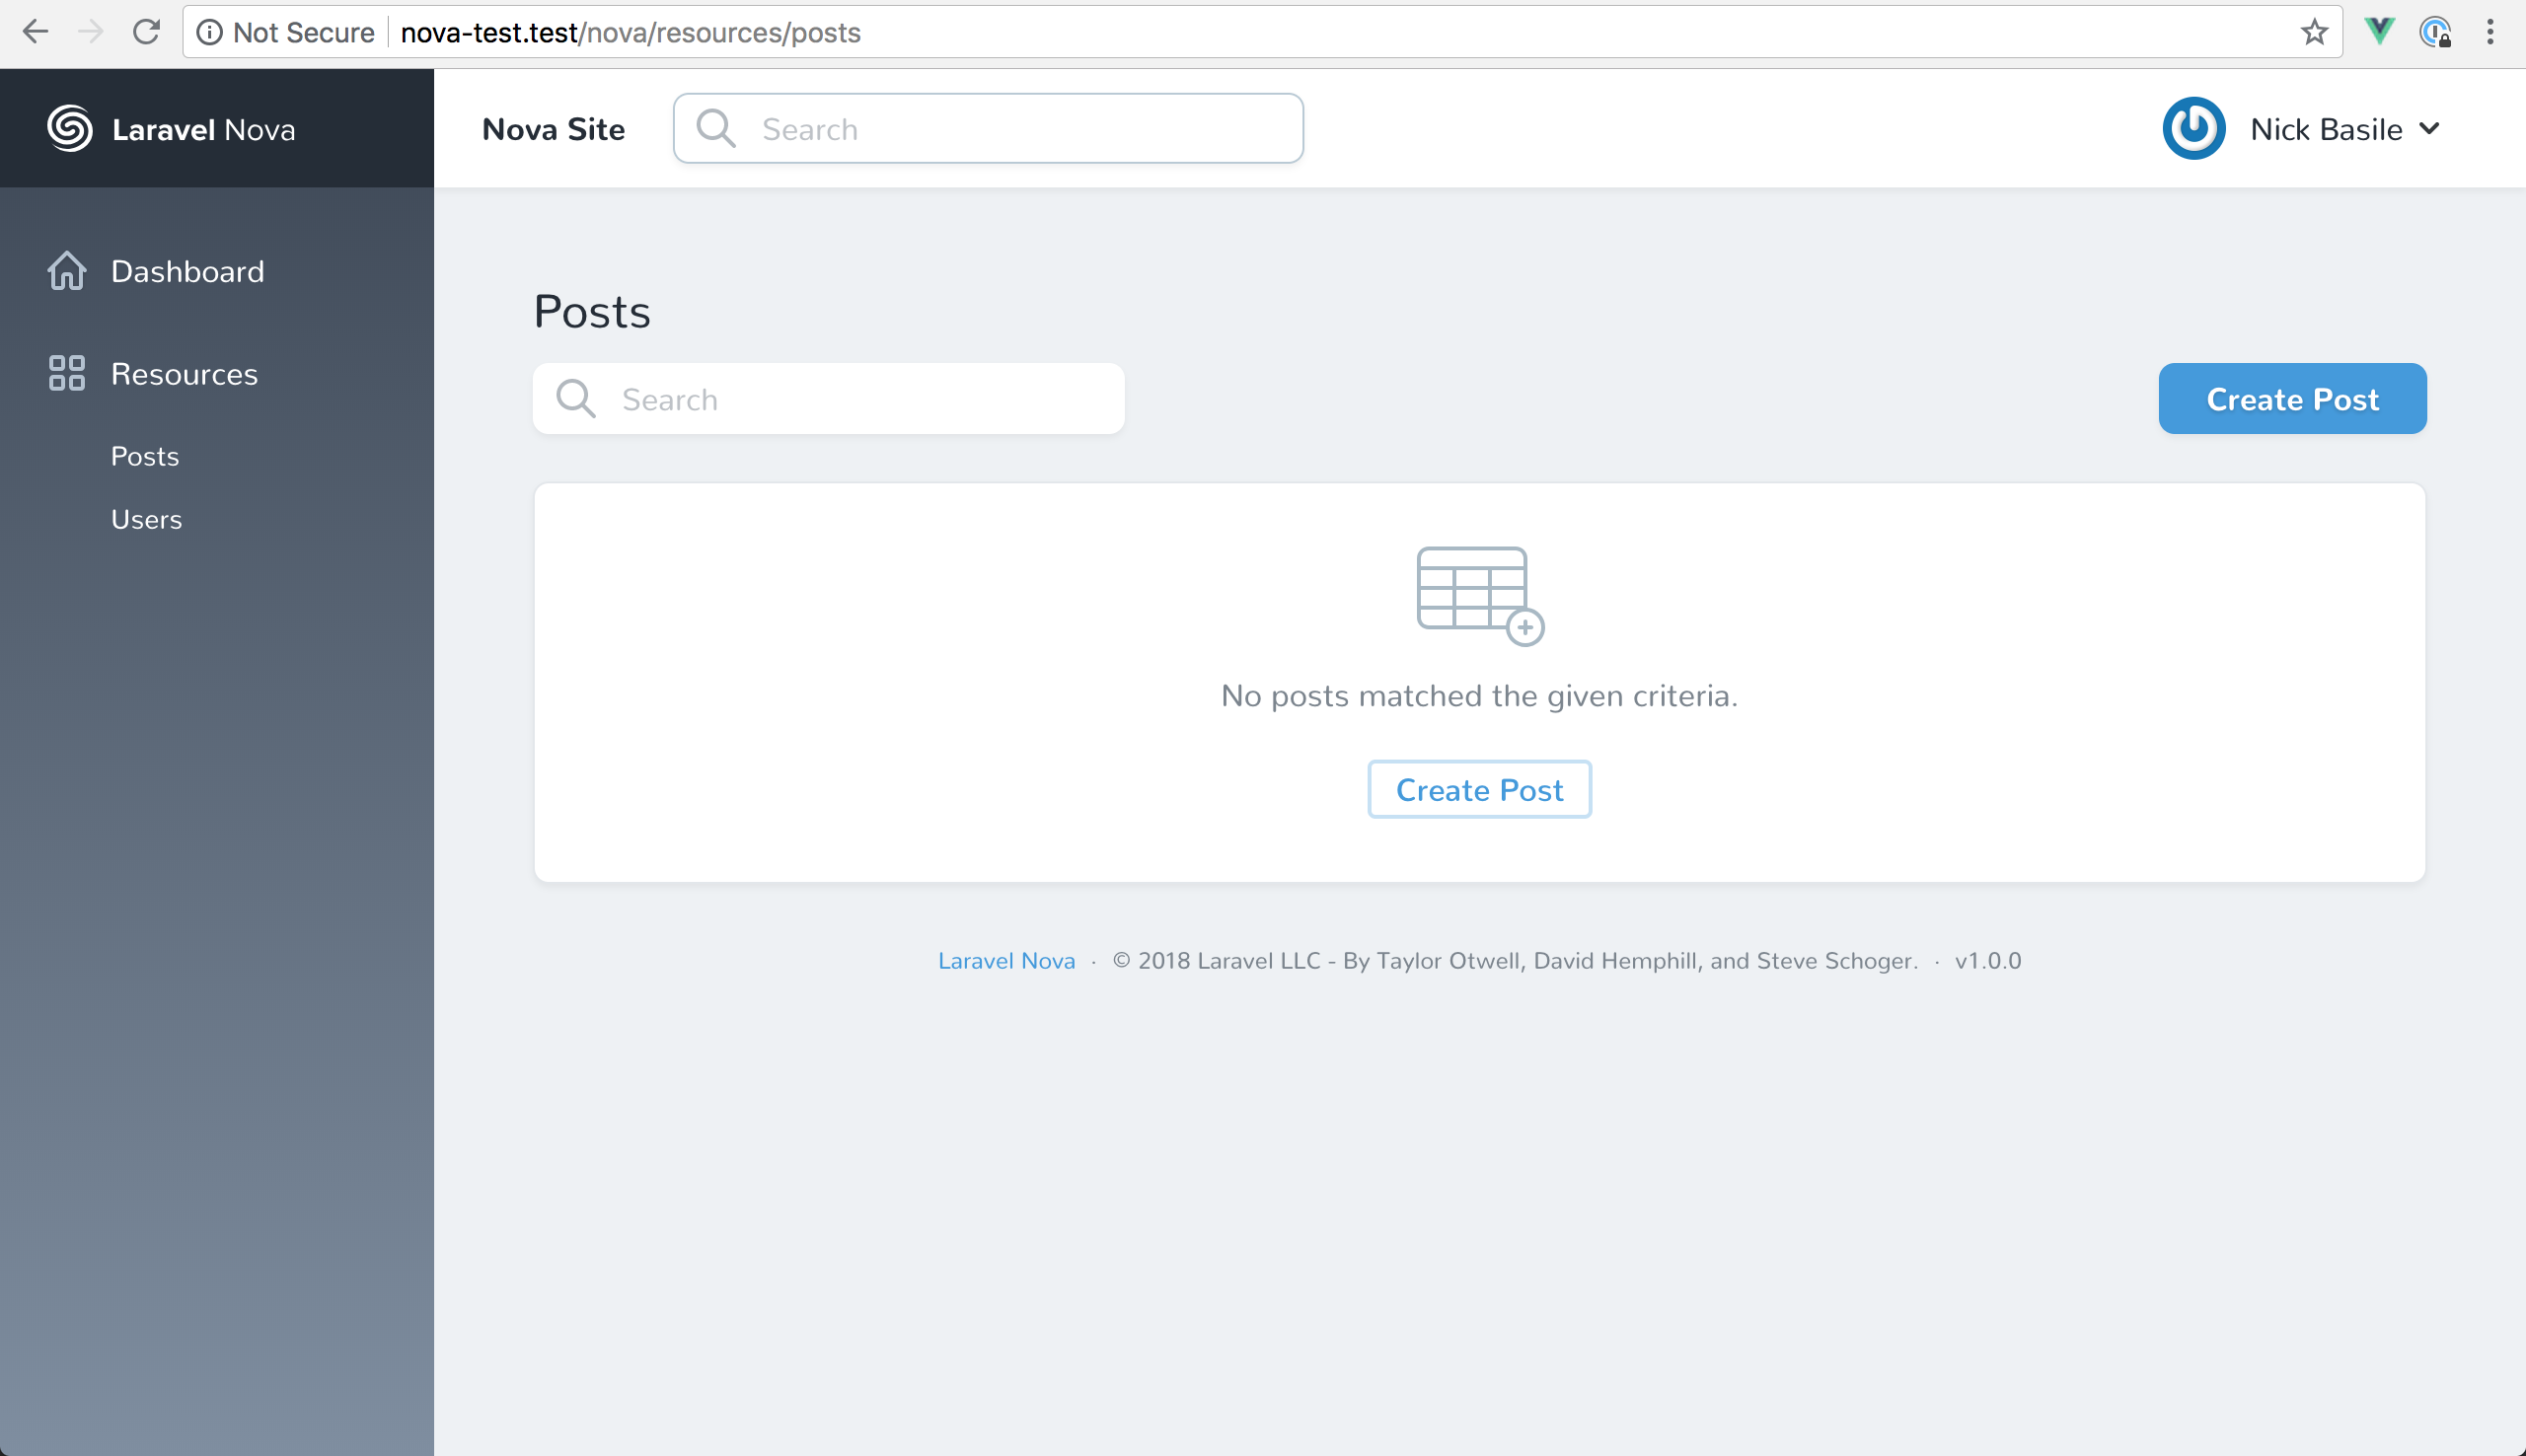Open the Chrome three-dot menu
The height and width of the screenshot is (1456, 2526).
[x=2490, y=32]
